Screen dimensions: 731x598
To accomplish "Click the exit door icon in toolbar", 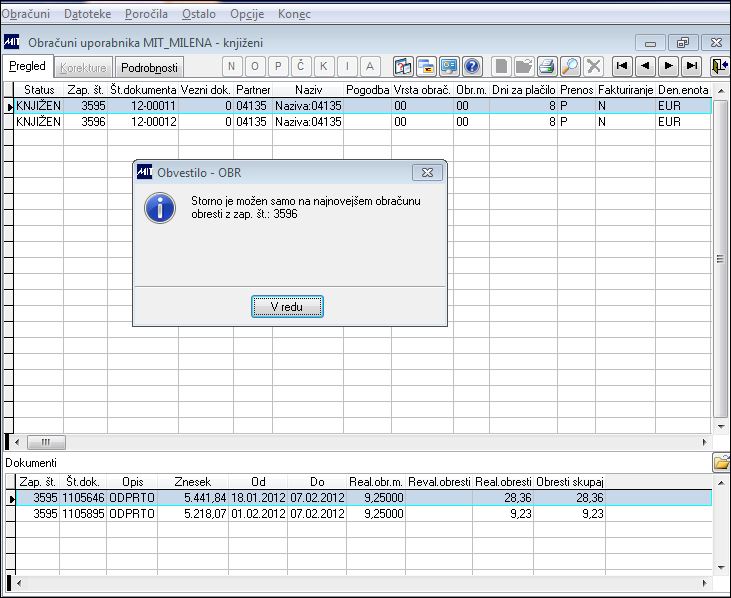I will click(x=719, y=66).
